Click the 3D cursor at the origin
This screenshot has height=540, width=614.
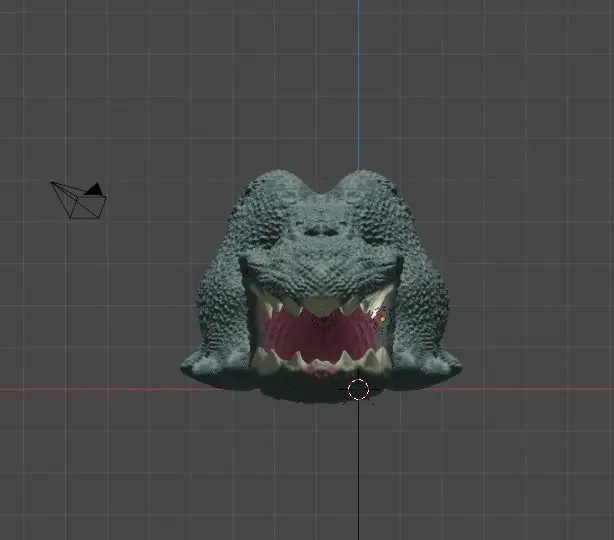[358, 390]
